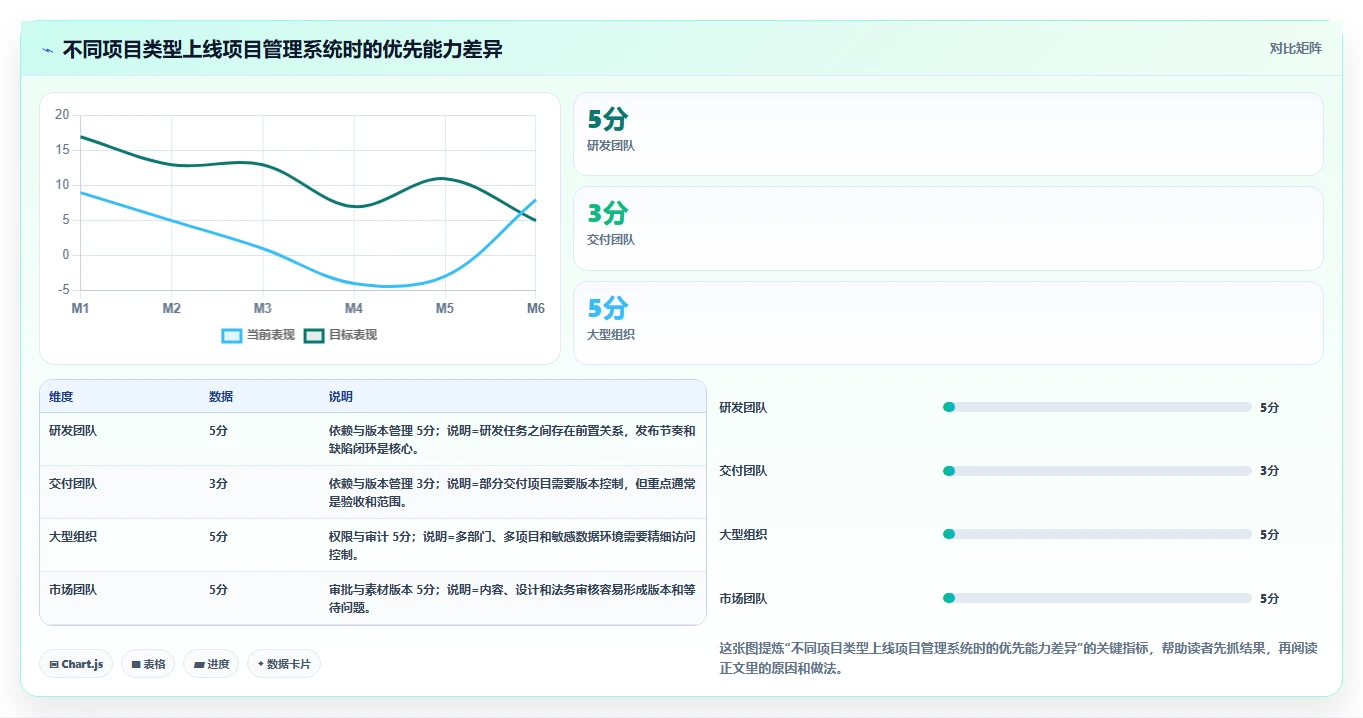Click the 依赖与版本管理 5分 description cell
Image resolution: width=1363 pixels, height=718 pixels.
coord(512,439)
